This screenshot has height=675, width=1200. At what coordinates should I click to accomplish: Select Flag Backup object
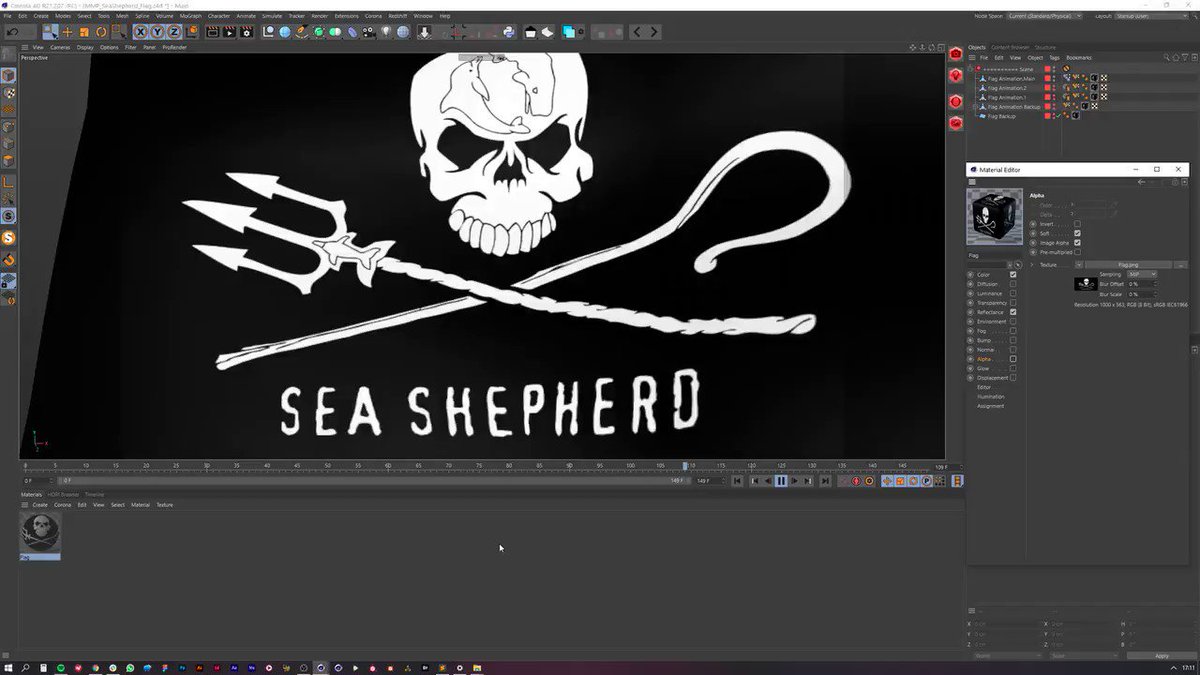coord(1001,116)
